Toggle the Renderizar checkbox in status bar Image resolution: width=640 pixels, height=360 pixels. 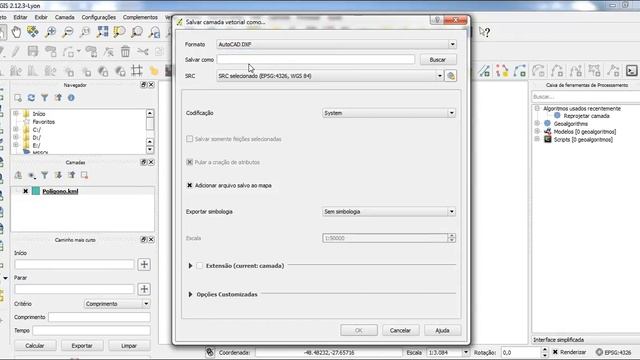click(555, 352)
